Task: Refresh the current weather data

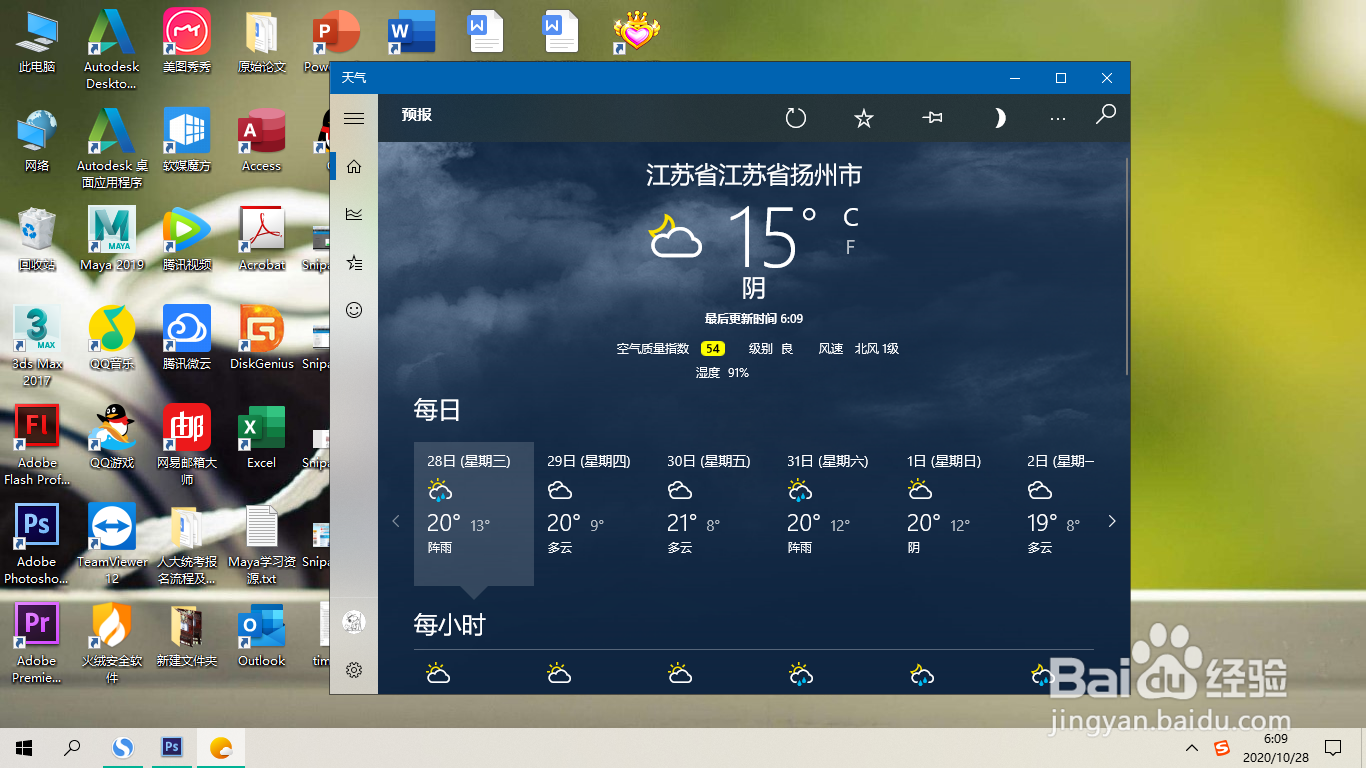Action: [x=795, y=117]
